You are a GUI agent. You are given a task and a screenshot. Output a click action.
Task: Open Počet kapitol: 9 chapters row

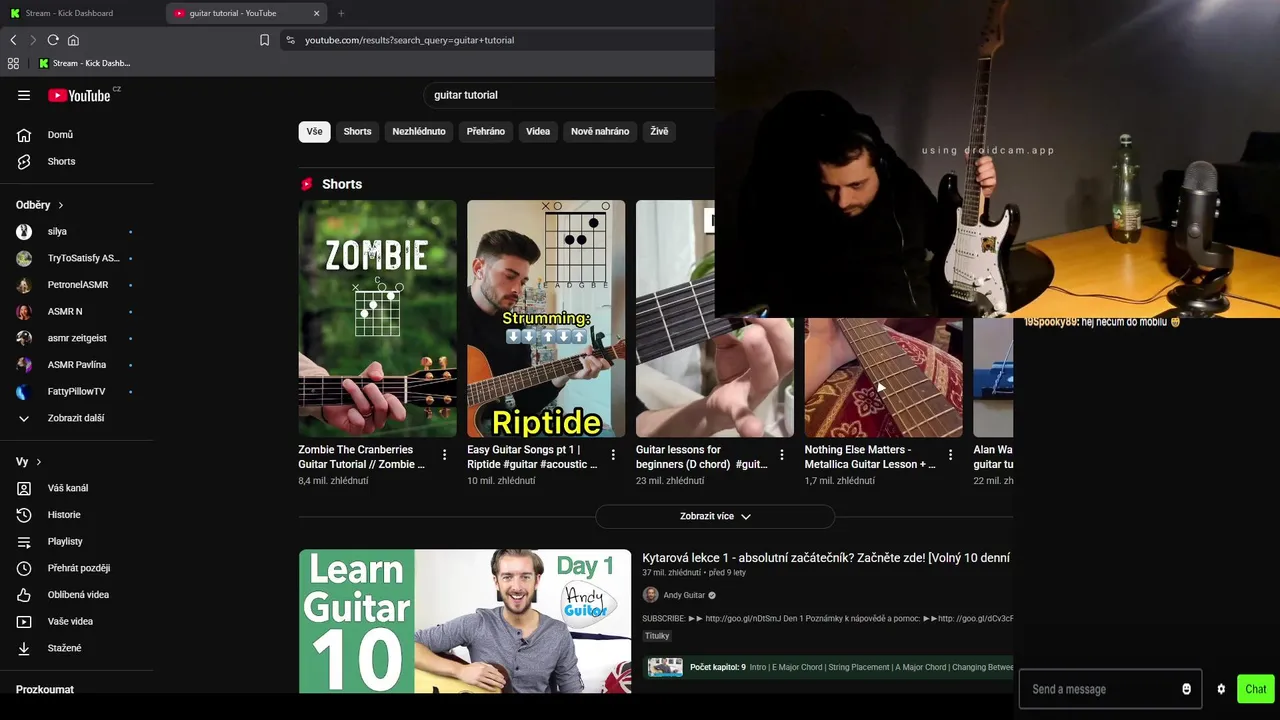click(828, 667)
